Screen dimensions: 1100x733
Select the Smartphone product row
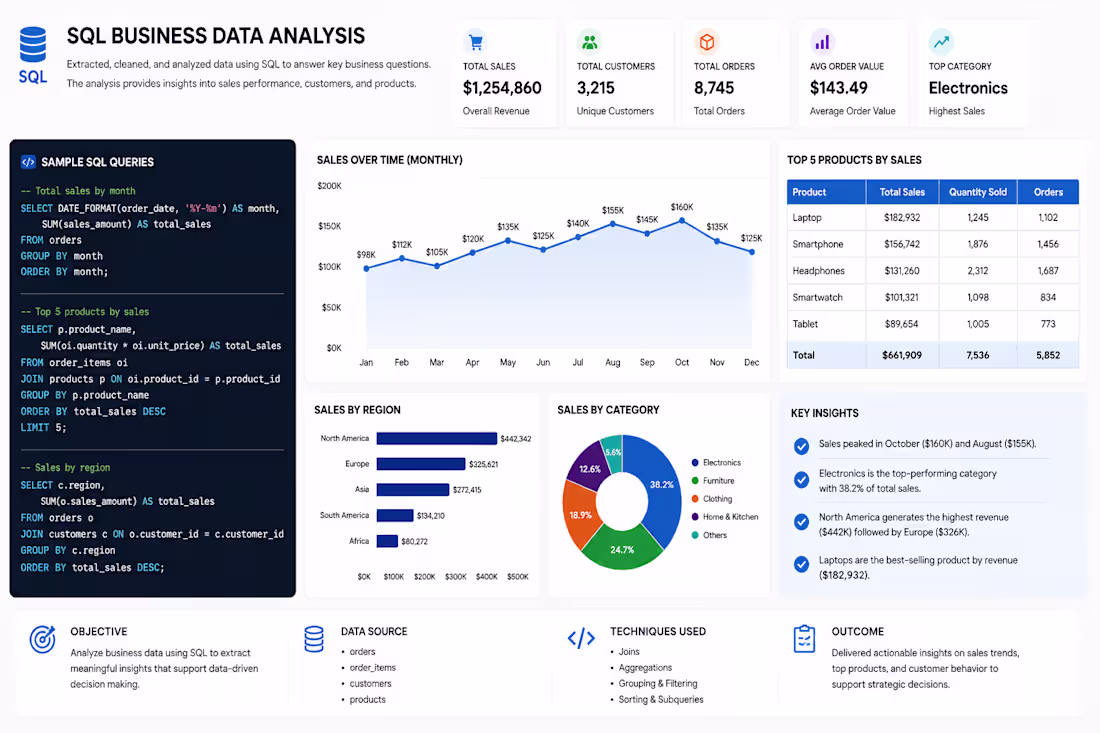933,244
